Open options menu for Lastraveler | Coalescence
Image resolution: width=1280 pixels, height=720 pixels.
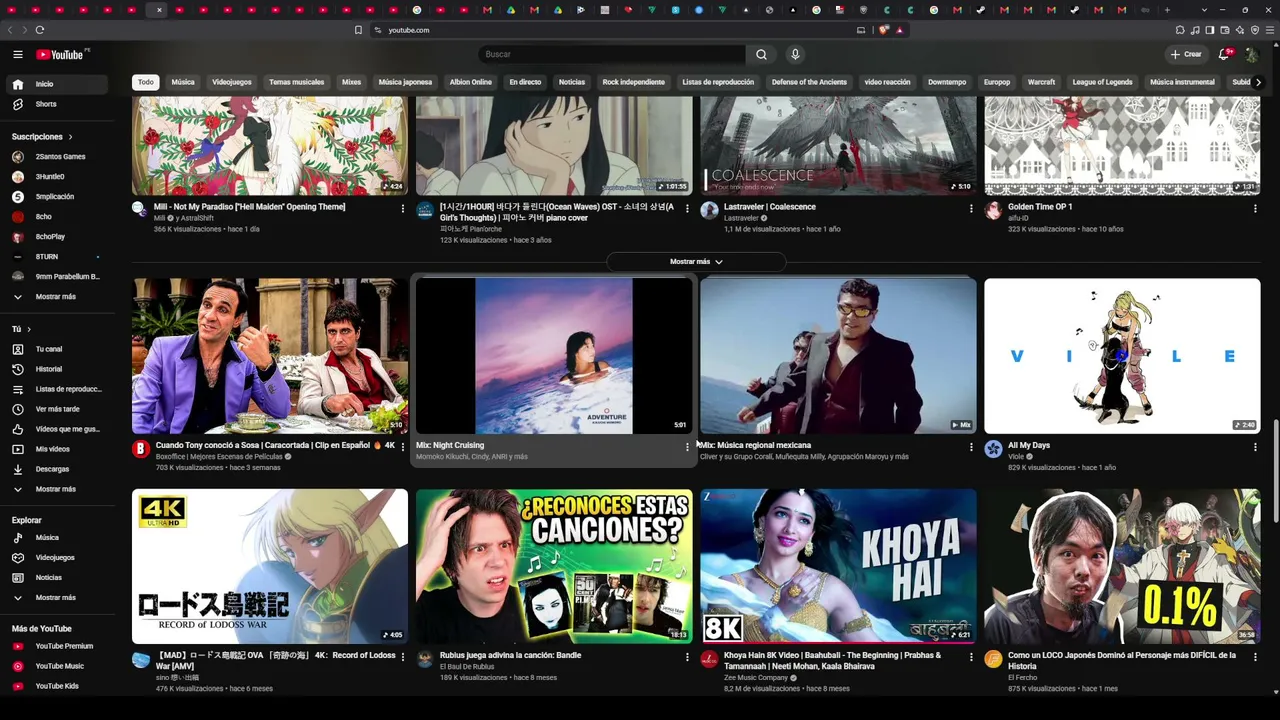pos(970,209)
